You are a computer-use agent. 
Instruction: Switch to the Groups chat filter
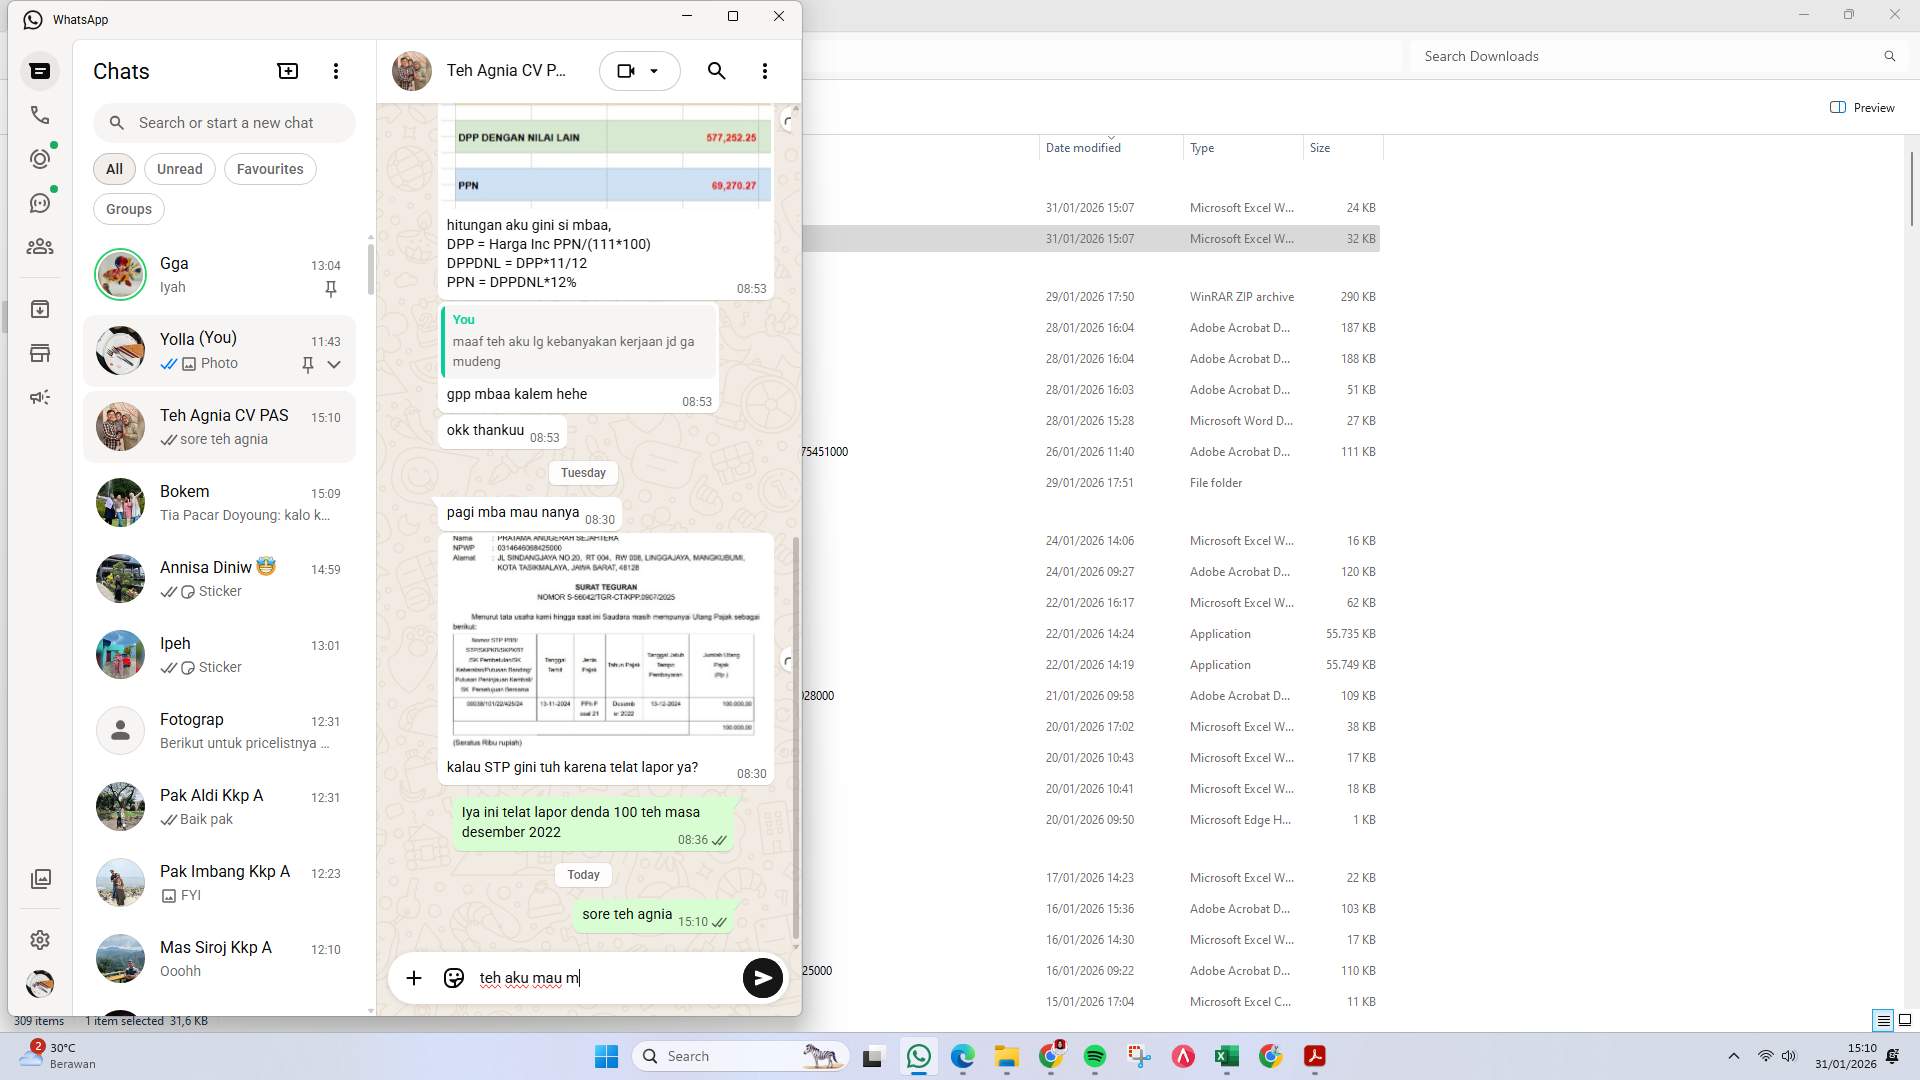128,208
